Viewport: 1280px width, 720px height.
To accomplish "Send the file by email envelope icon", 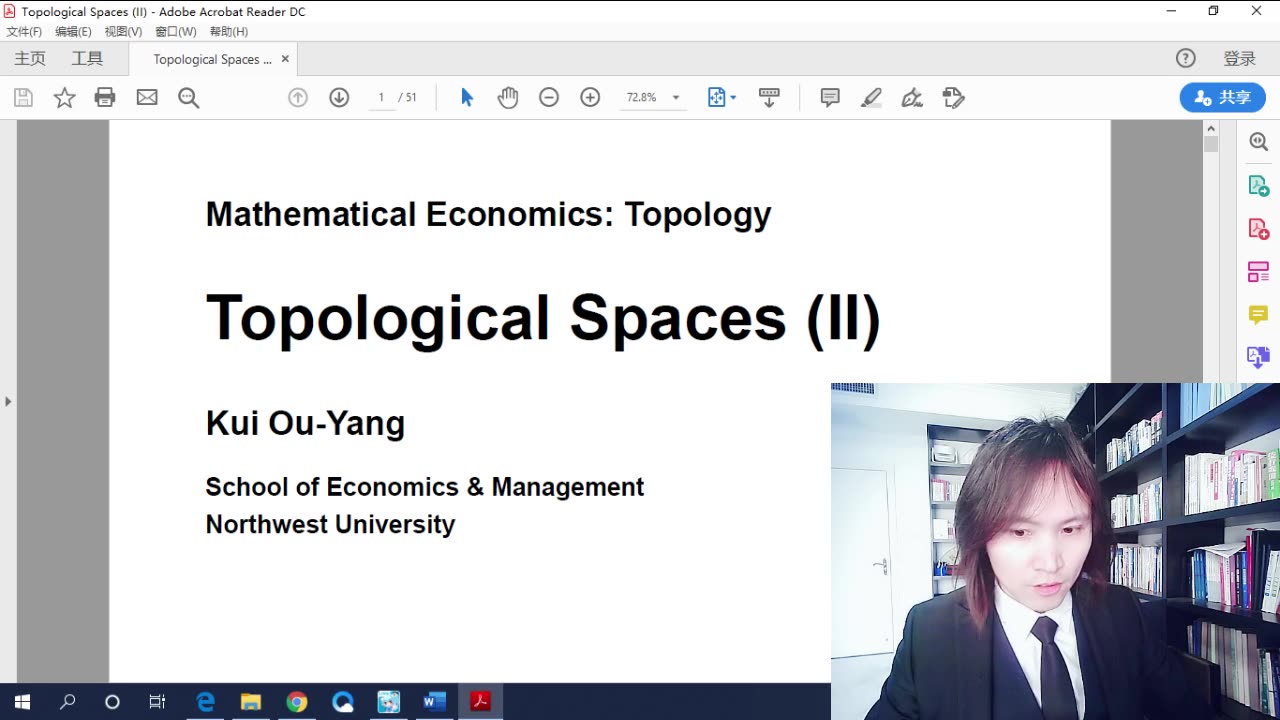I will (147, 97).
